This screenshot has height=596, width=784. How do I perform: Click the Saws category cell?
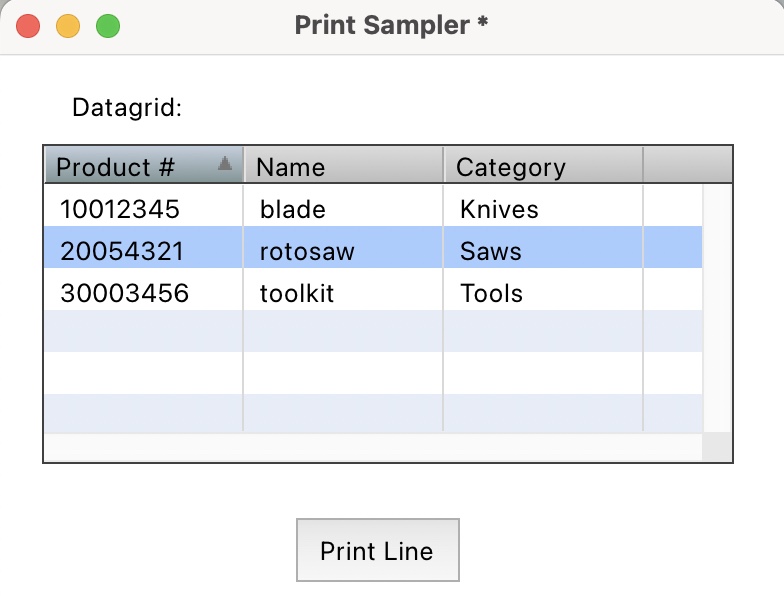(x=491, y=251)
